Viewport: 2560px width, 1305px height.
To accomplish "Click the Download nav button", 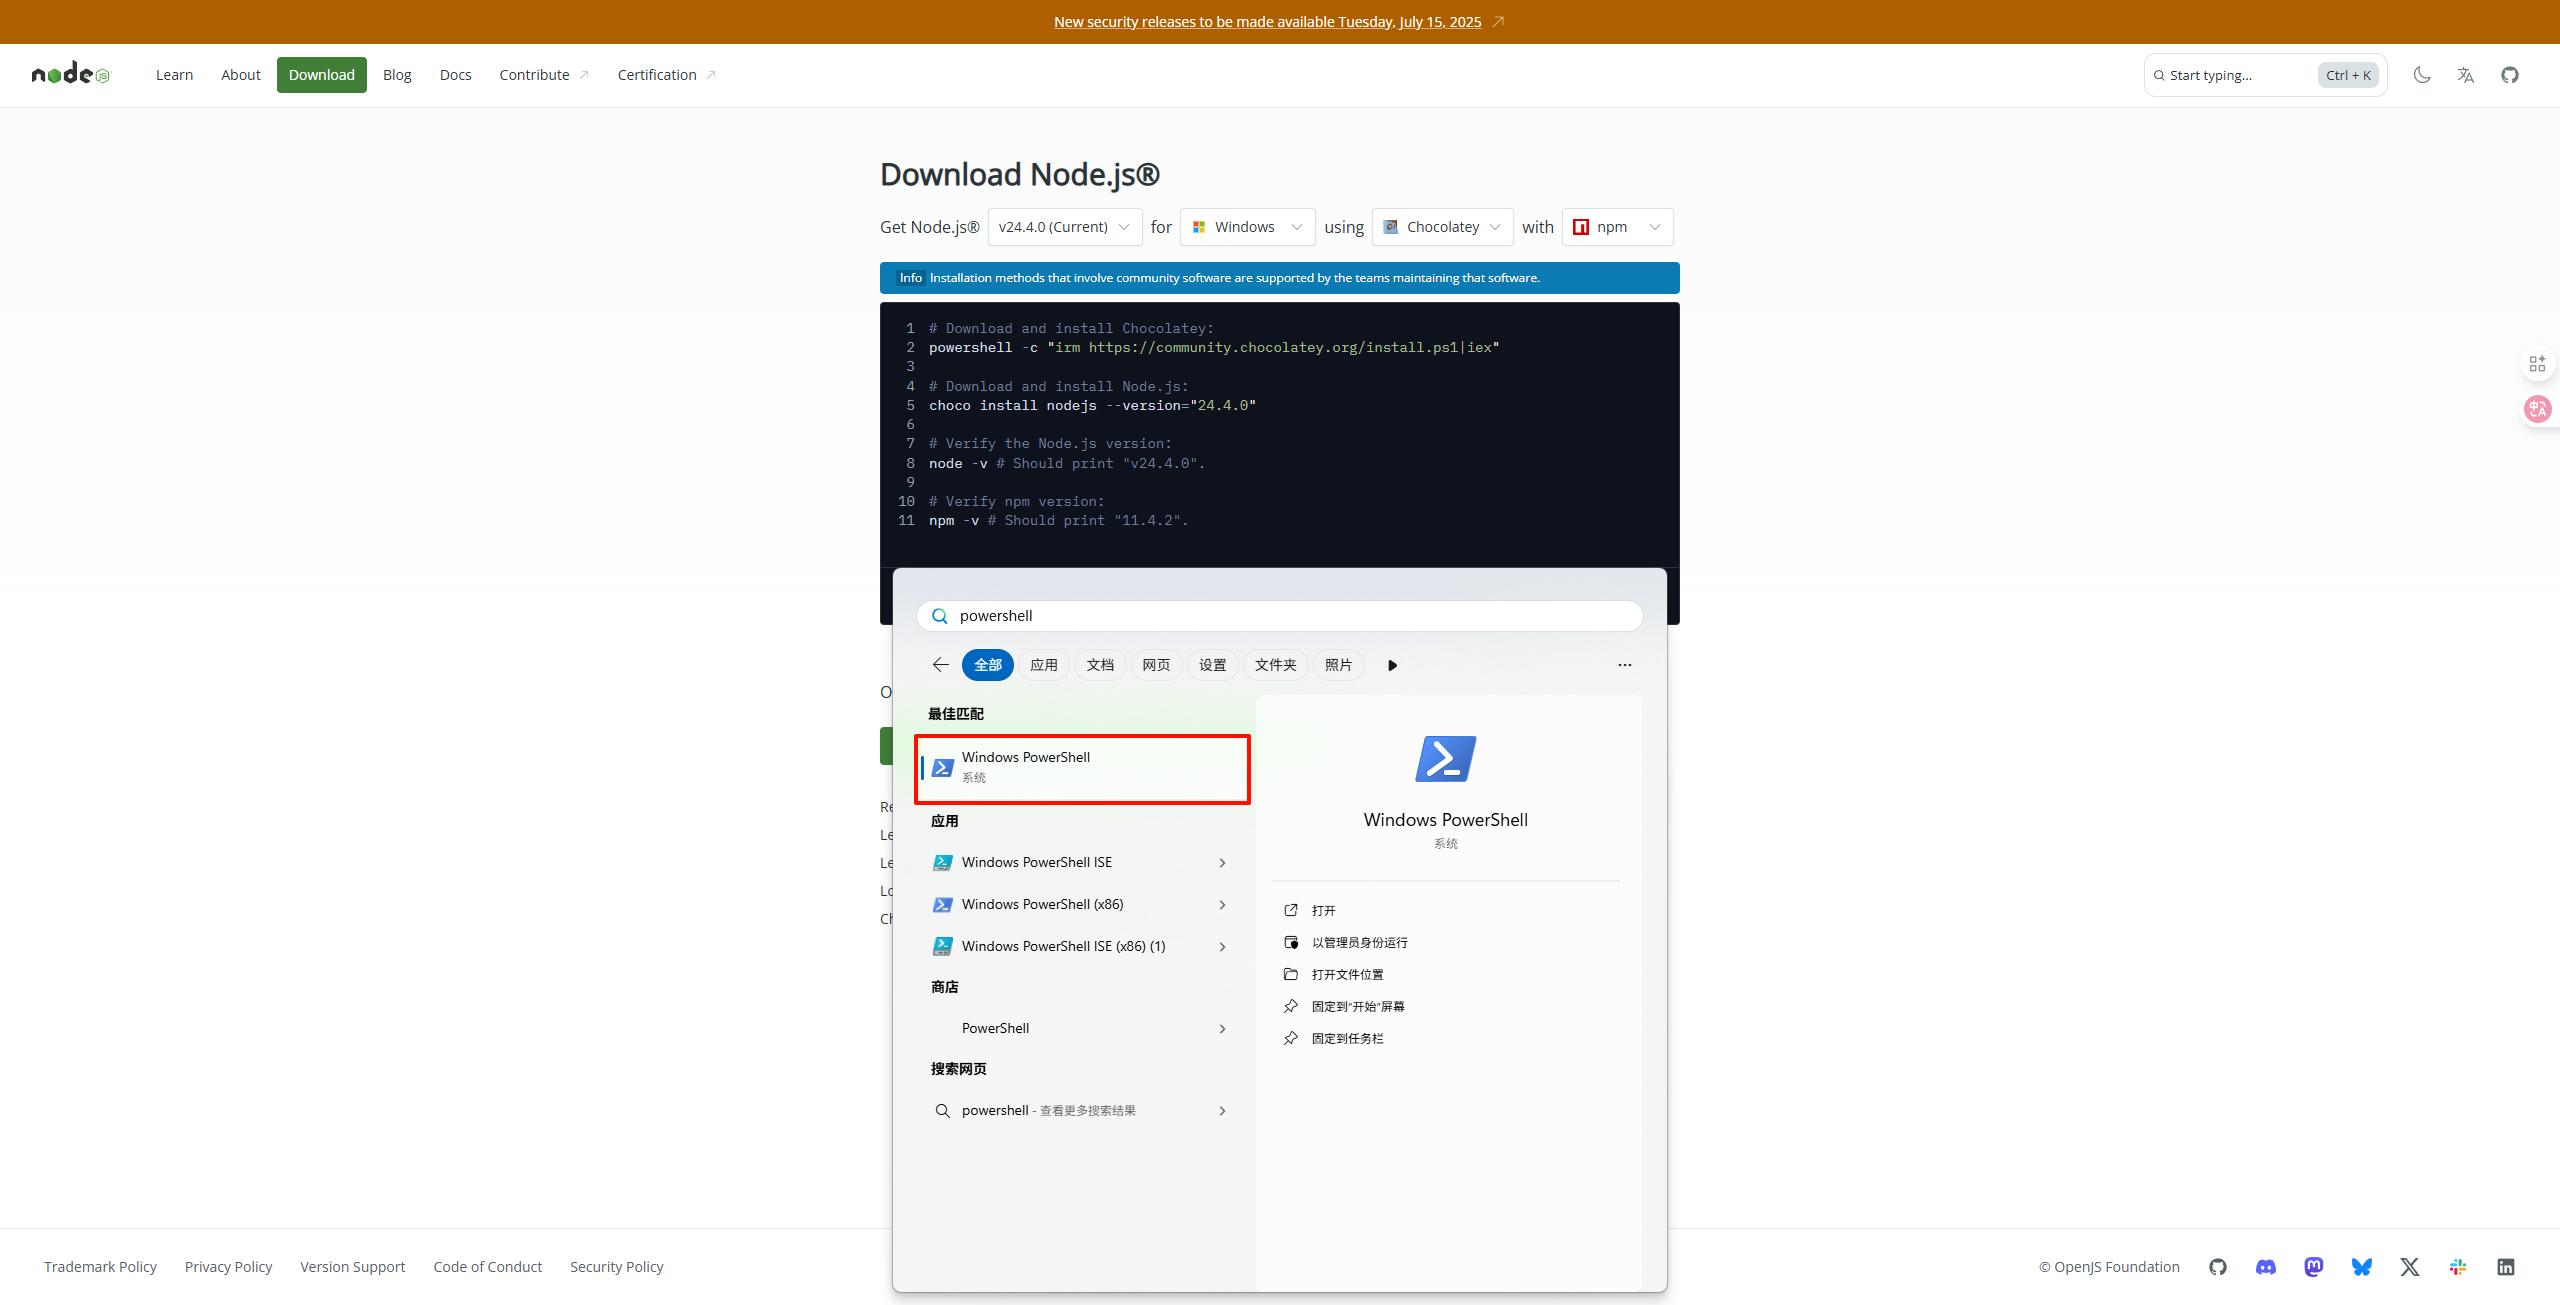I will click(322, 75).
